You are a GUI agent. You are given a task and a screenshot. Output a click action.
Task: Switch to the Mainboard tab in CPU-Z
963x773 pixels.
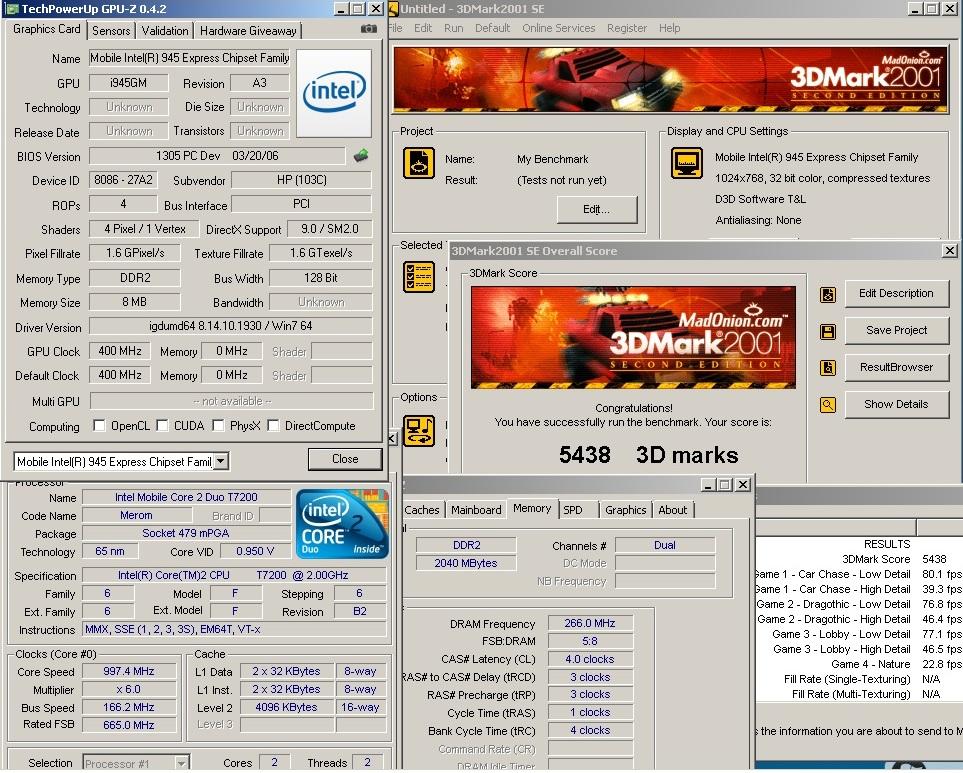[x=476, y=510]
